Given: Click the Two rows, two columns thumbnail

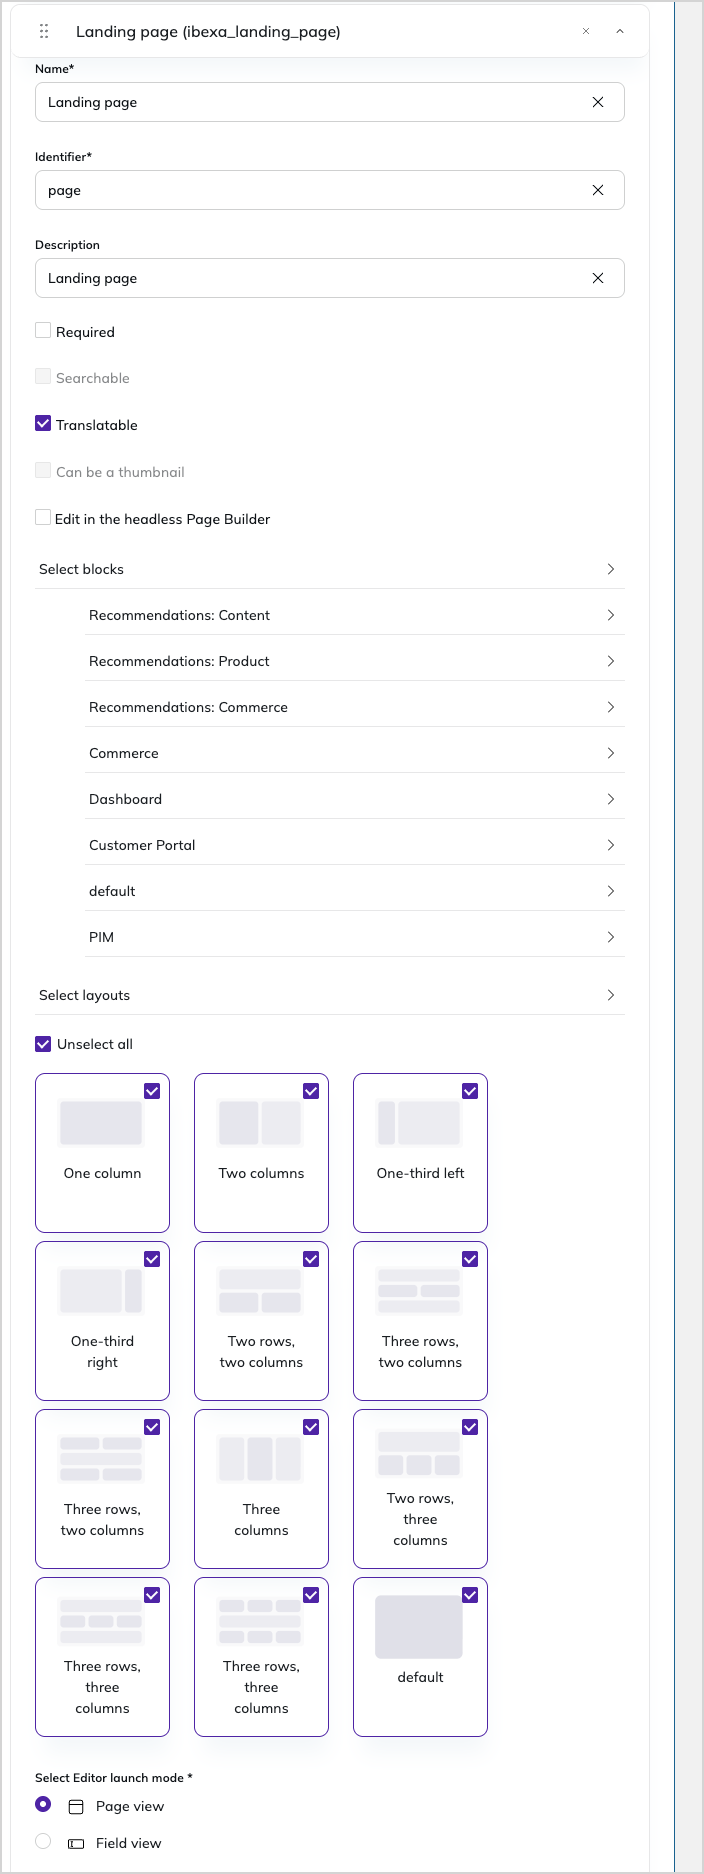Looking at the screenshot, I should (260, 1291).
